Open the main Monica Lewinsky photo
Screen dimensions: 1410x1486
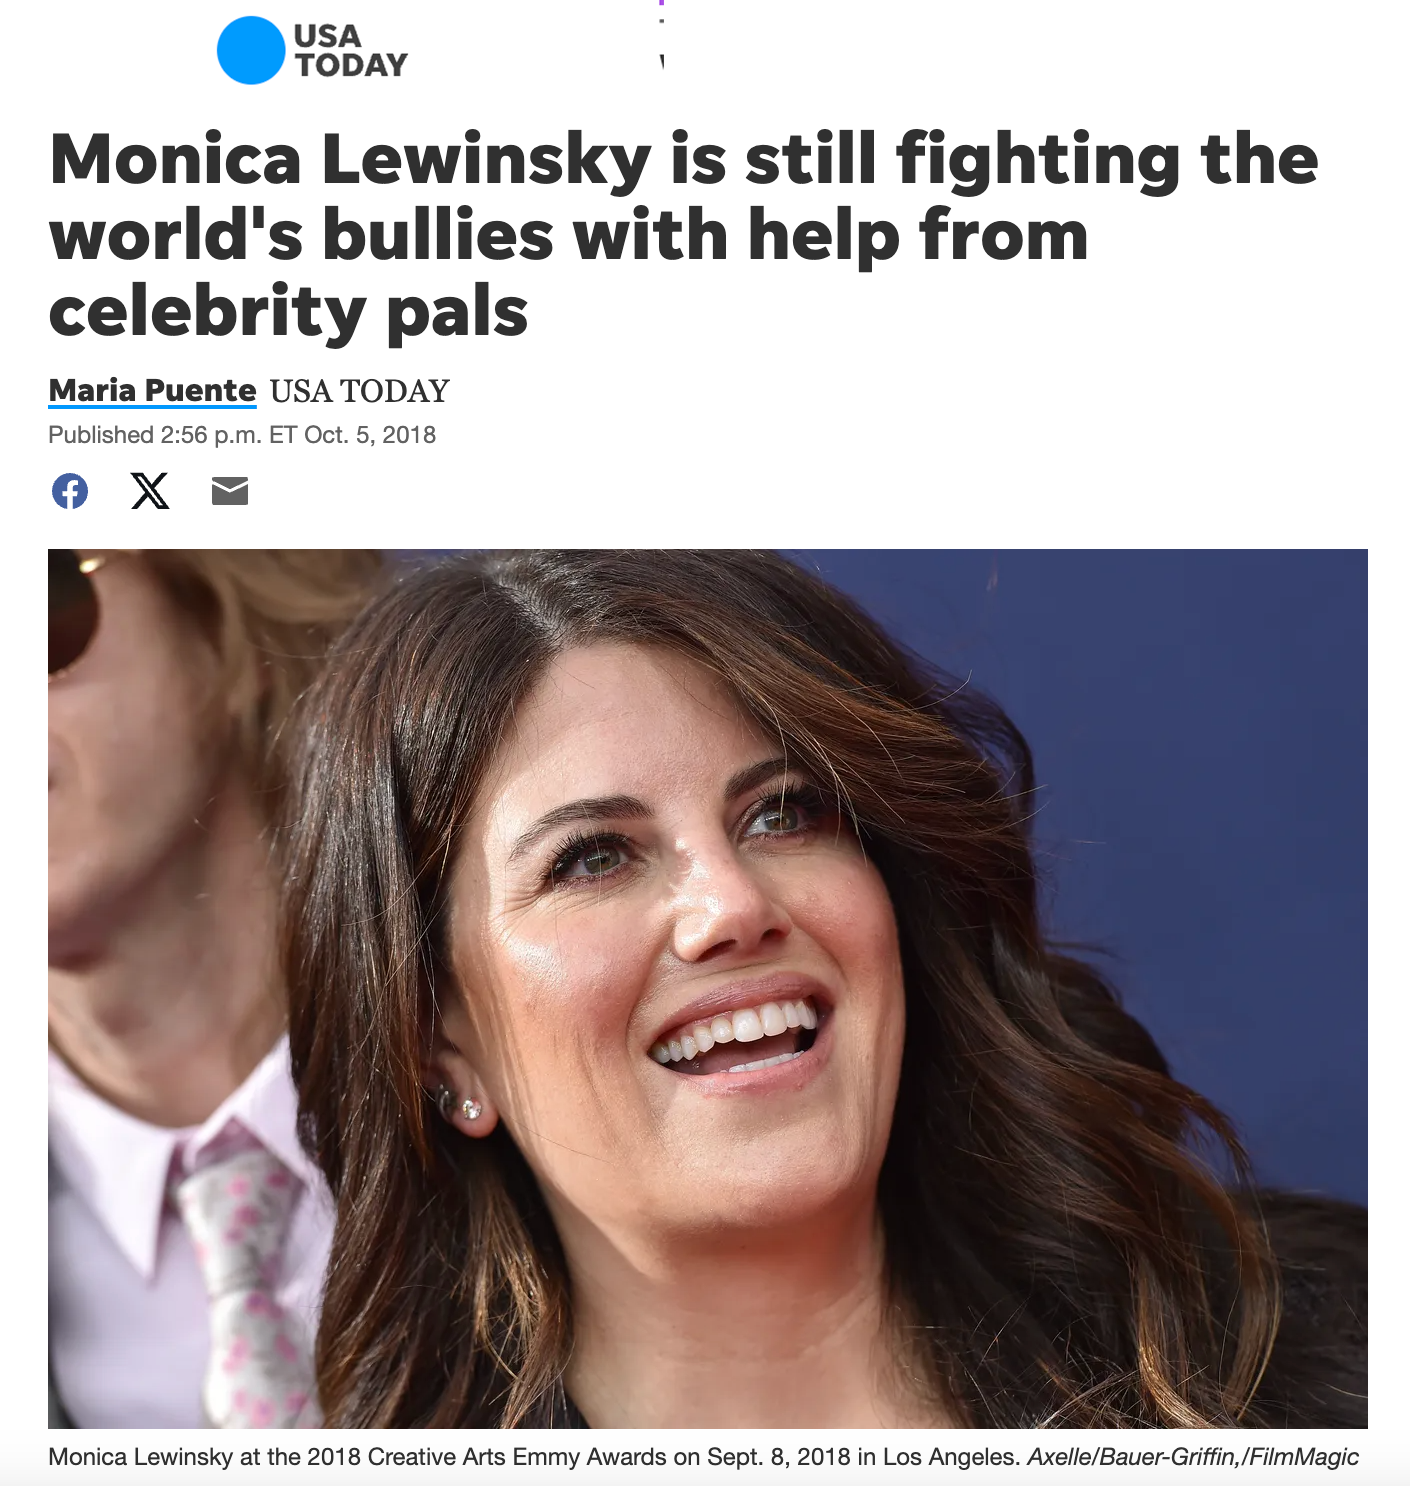coord(708,988)
